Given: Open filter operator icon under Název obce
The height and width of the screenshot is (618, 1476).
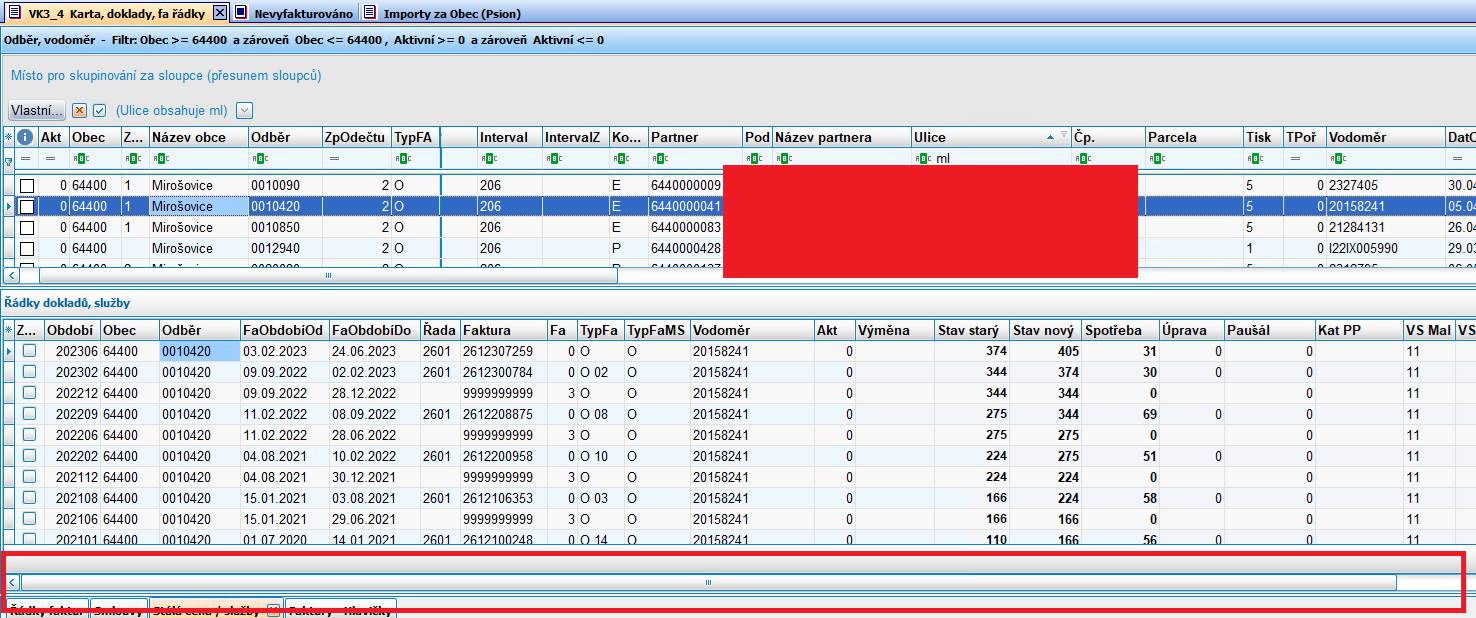Looking at the screenshot, I should point(160,159).
